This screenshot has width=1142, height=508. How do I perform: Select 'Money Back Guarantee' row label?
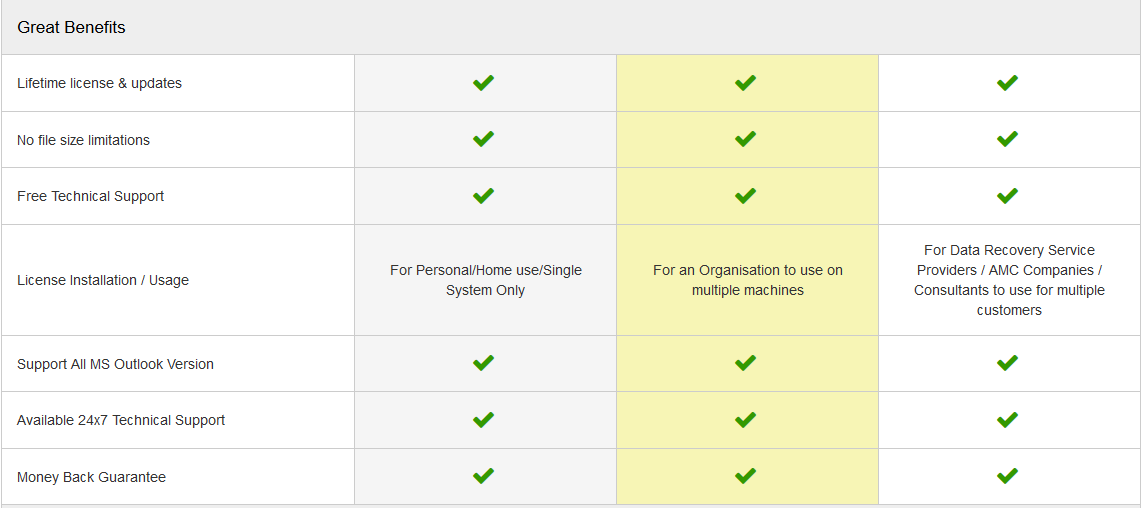click(x=91, y=477)
